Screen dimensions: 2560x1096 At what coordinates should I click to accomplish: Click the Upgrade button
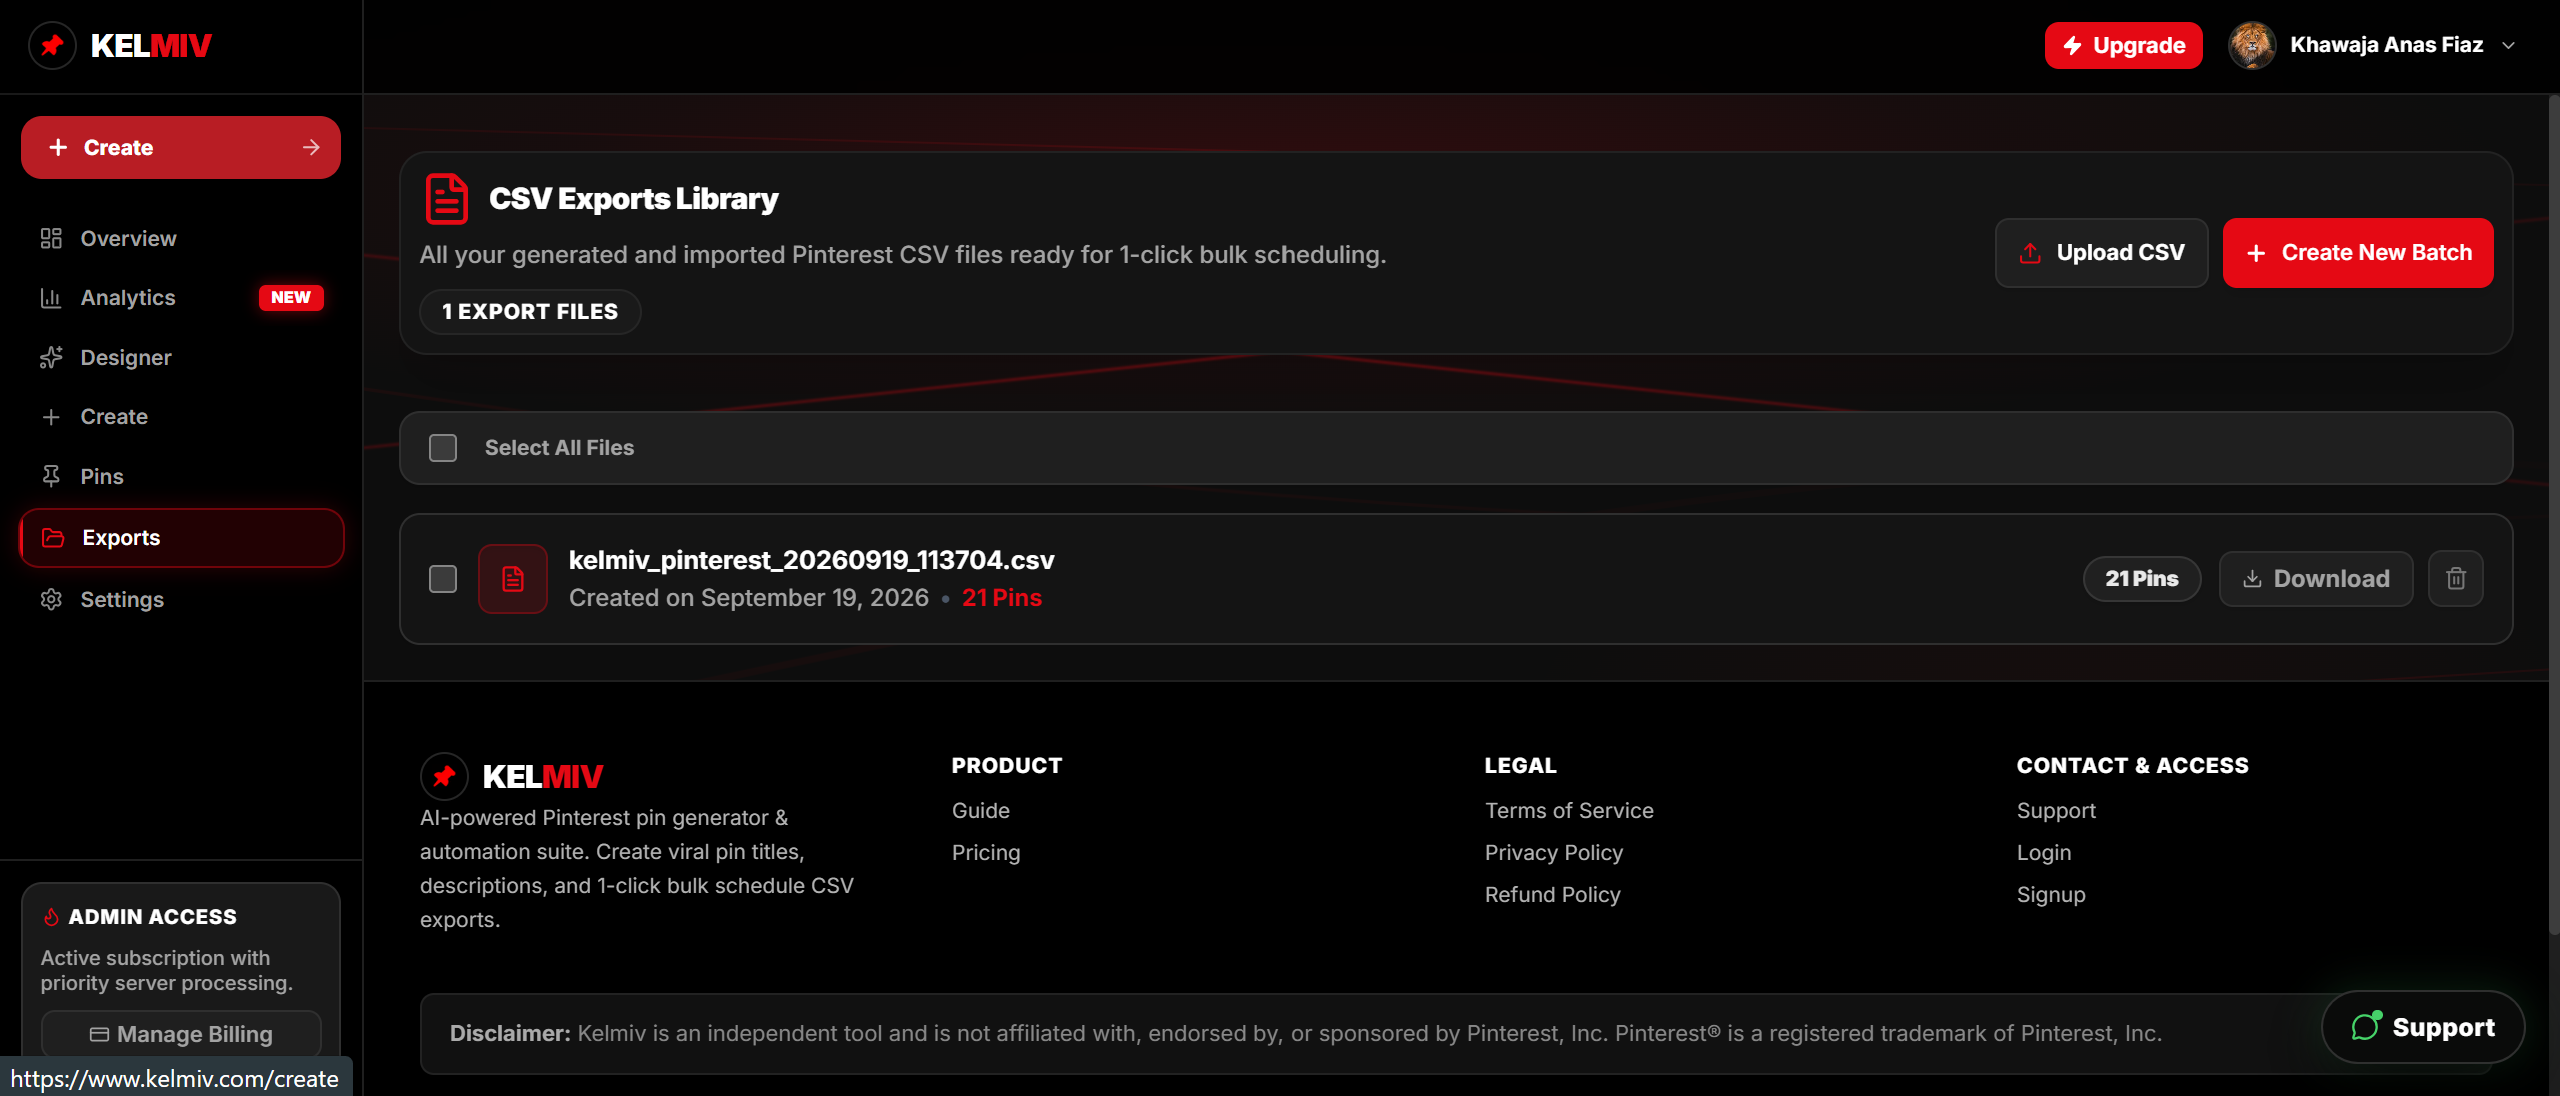pos(2123,45)
